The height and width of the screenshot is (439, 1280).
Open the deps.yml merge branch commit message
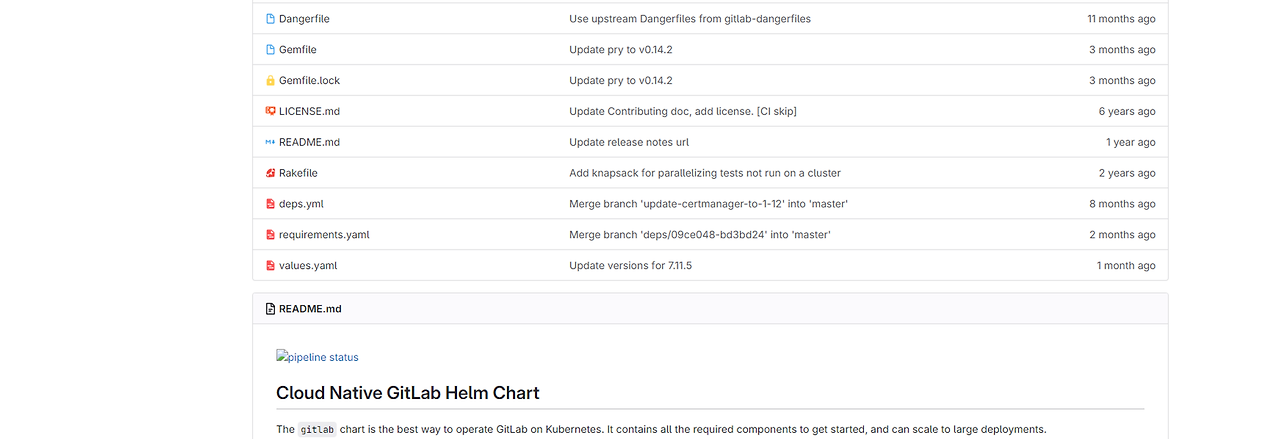(709, 204)
